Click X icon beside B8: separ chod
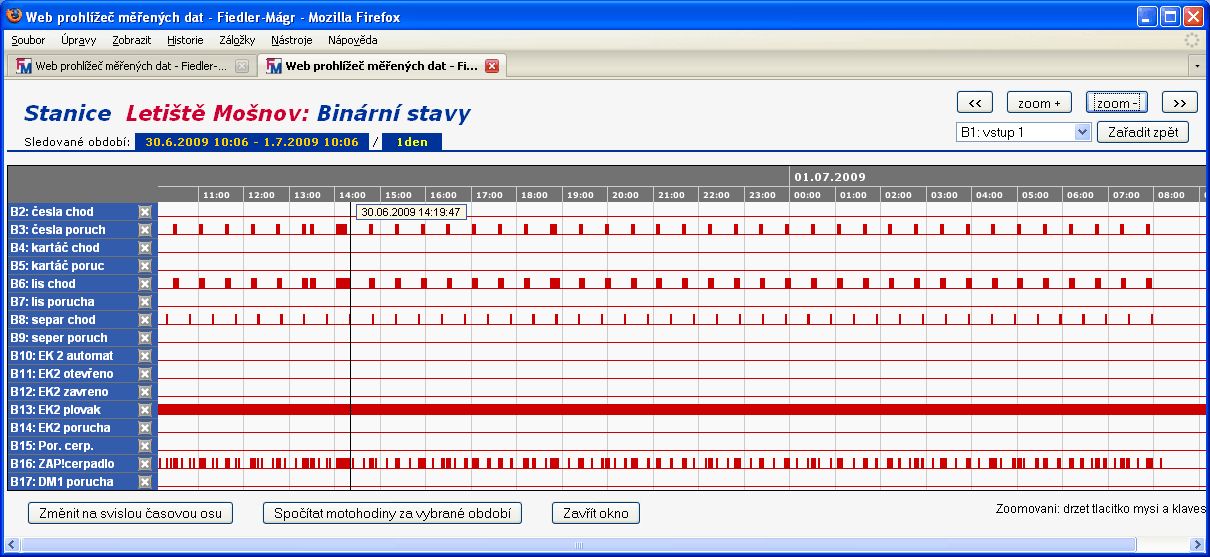Image resolution: width=1210 pixels, height=557 pixels. pyautogui.click(x=145, y=320)
